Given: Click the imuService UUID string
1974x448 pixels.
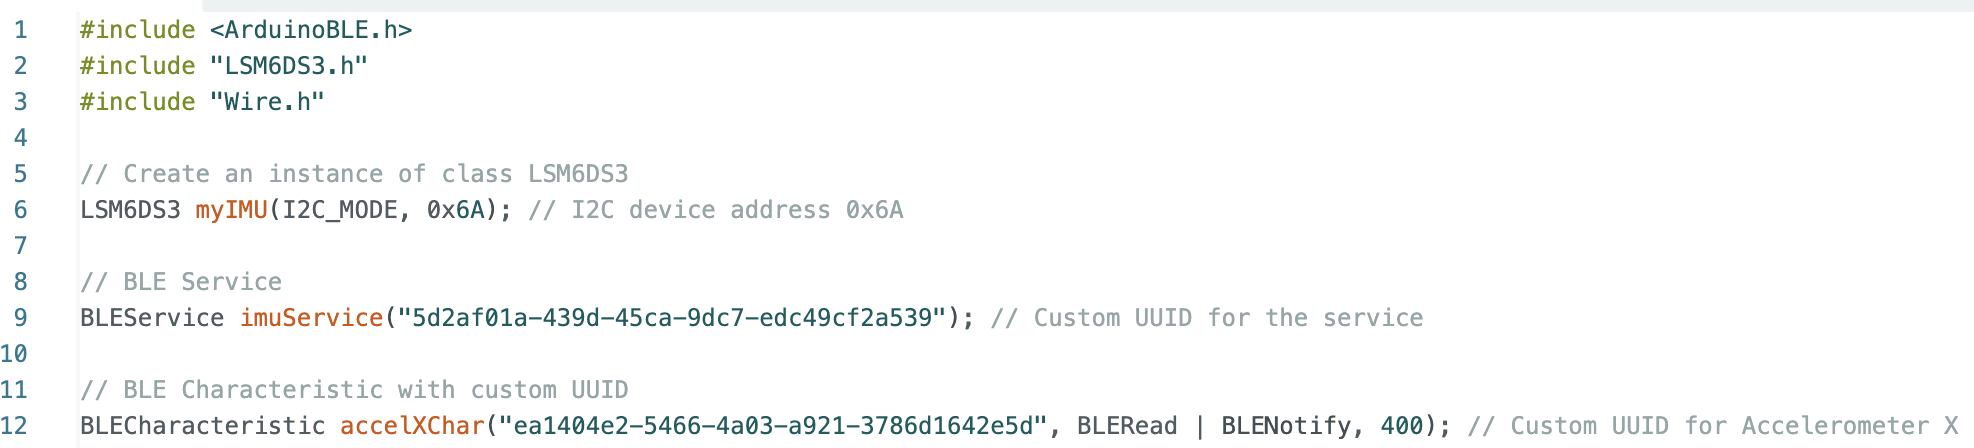Looking at the screenshot, I should (672, 318).
